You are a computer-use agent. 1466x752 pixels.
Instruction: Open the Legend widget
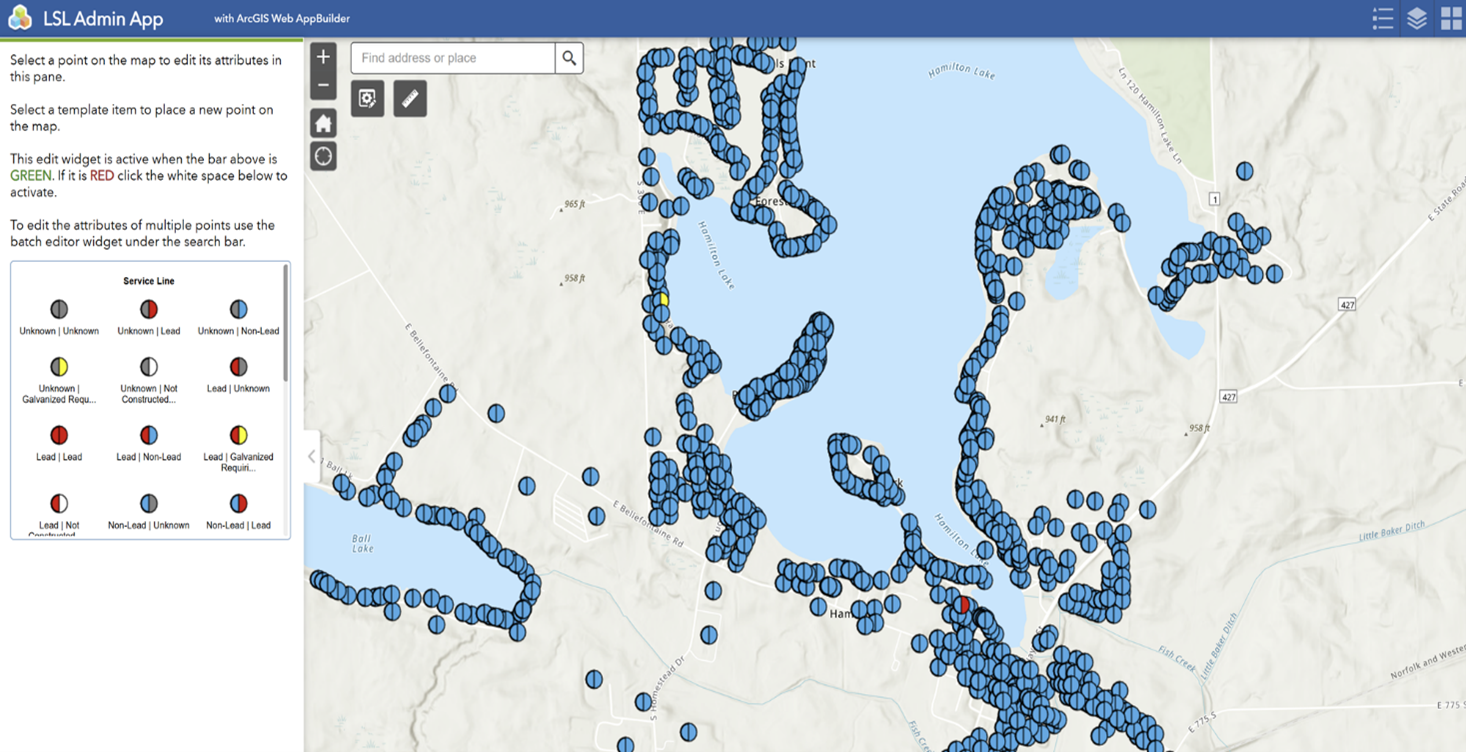pyautogui.click(x=1382, y=17)
